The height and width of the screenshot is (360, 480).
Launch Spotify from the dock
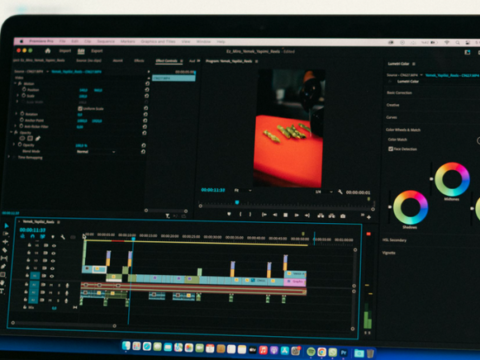pyautogui.click(x=311, y=352)
